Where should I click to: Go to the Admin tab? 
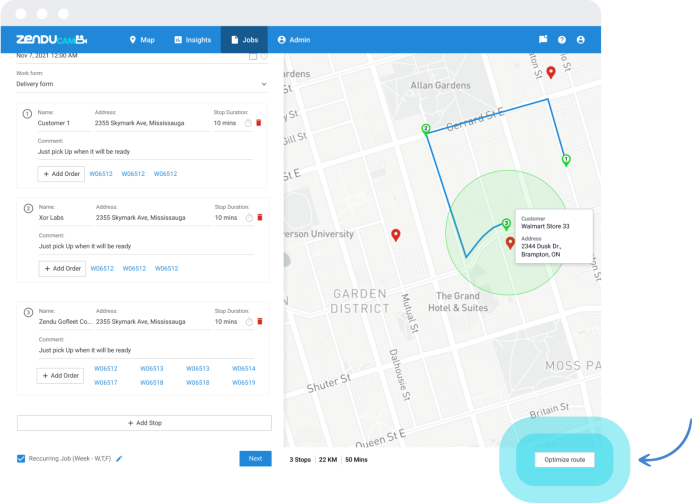coord(294,40)
